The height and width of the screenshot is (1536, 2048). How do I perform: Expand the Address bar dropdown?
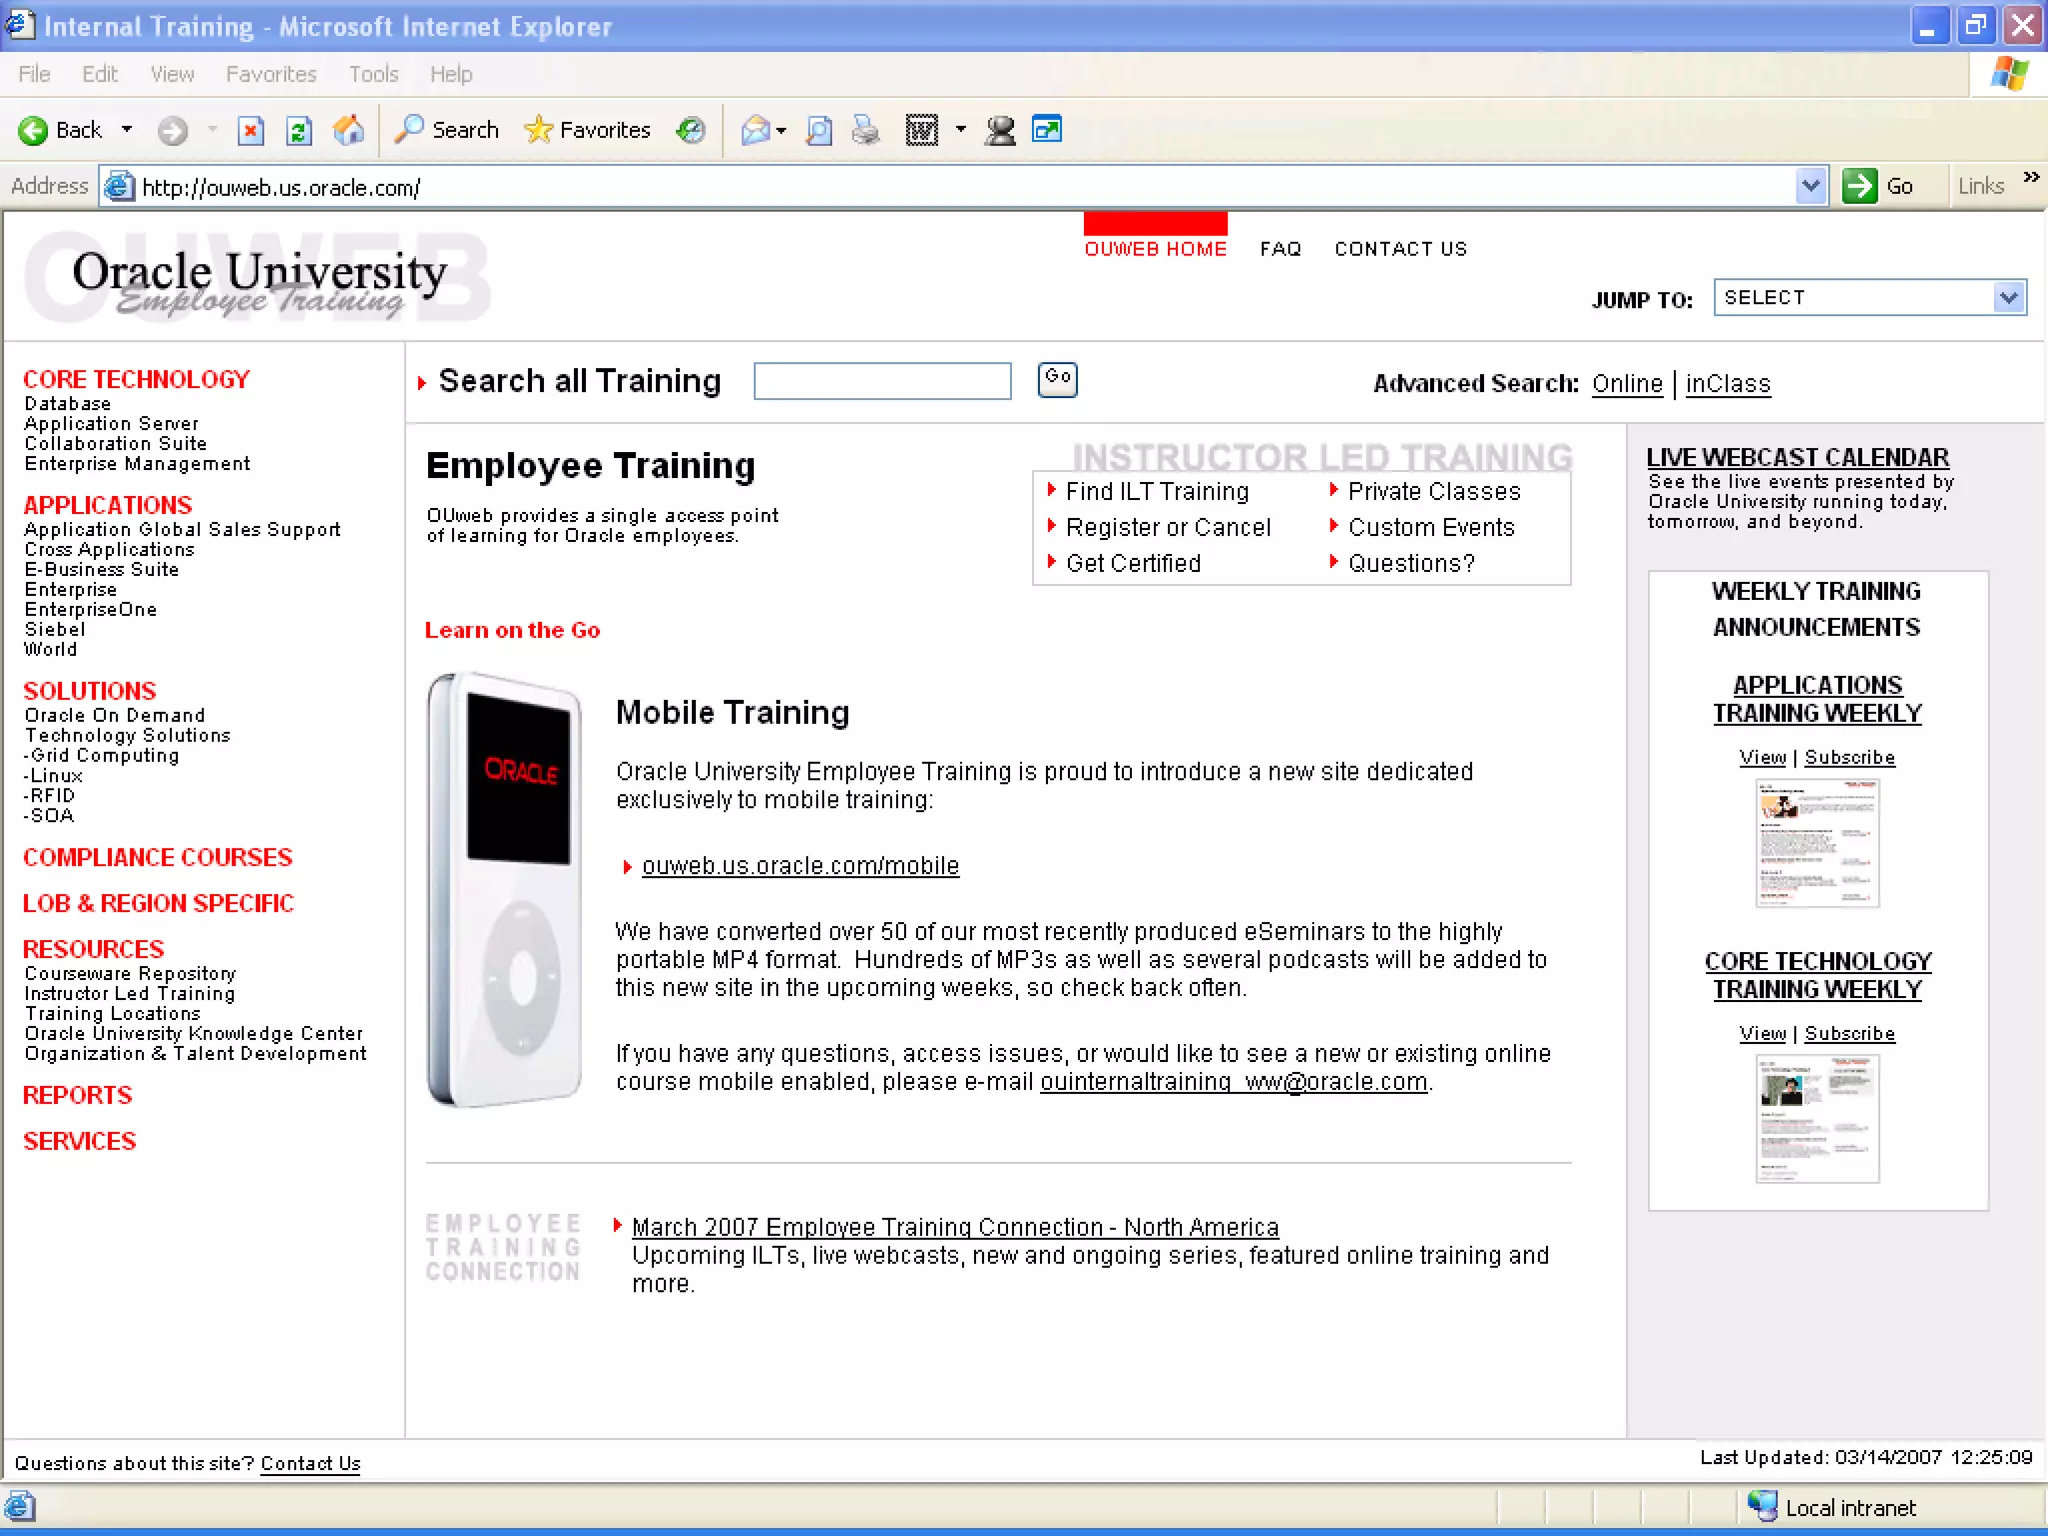coord(1810,186)
